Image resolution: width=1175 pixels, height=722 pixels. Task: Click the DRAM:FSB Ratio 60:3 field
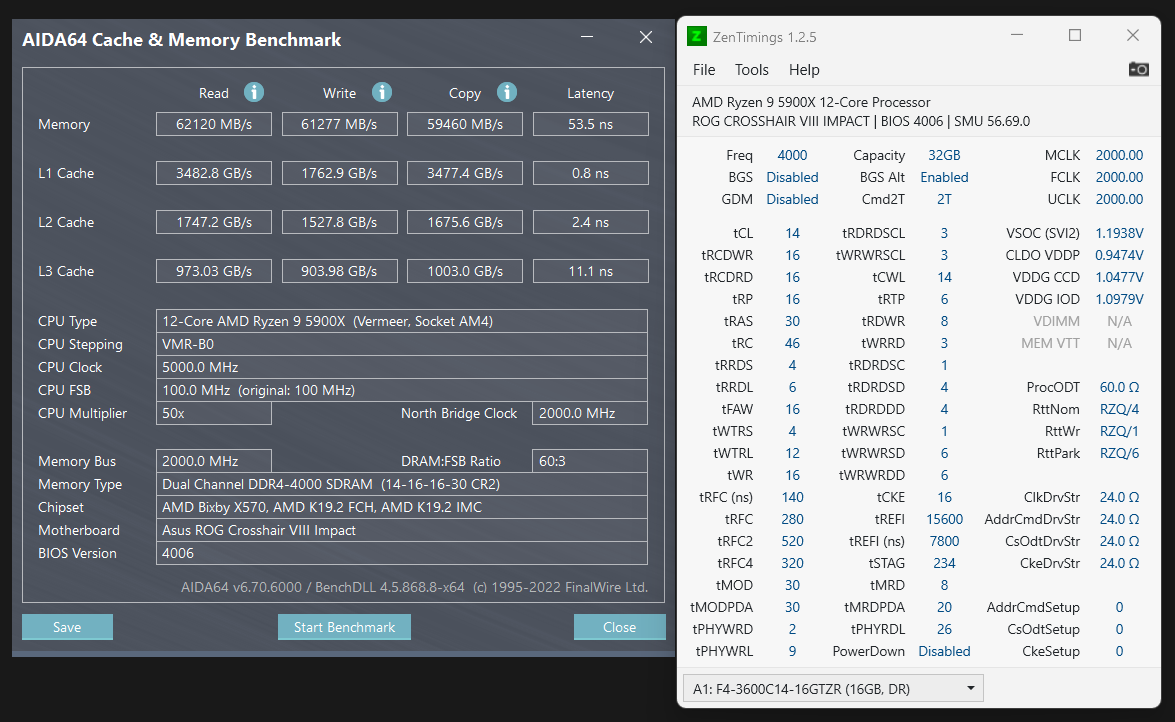click(590, 461)
